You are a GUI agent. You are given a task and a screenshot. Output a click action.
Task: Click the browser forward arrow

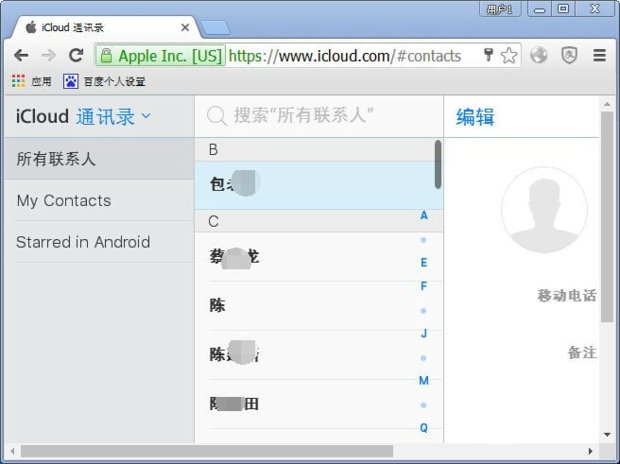point(49,55)
